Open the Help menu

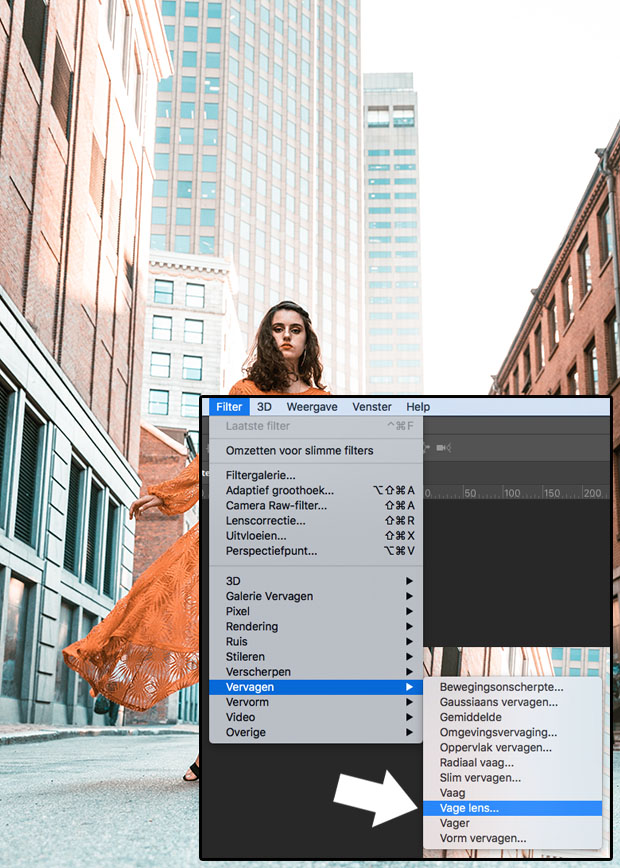(418, 407)
